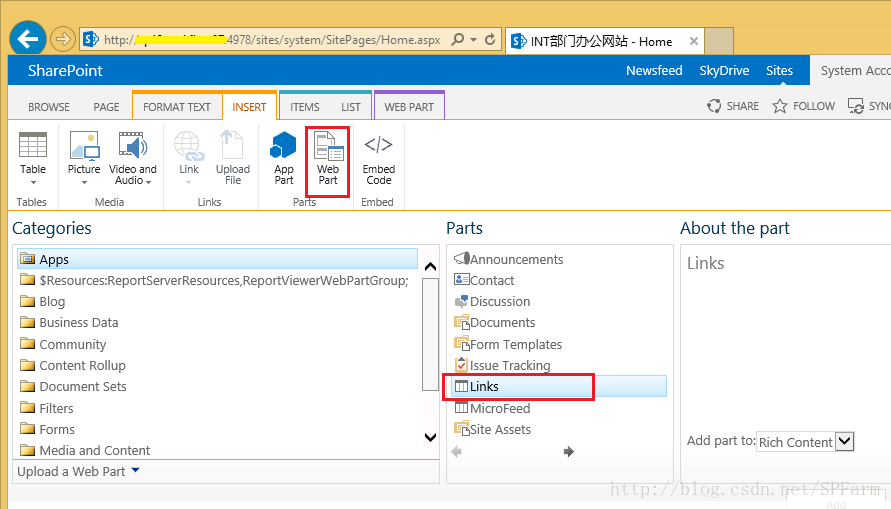Screen dimensions: 891x509
Task: Open the SkyDrive link
Action: [724, 70]
